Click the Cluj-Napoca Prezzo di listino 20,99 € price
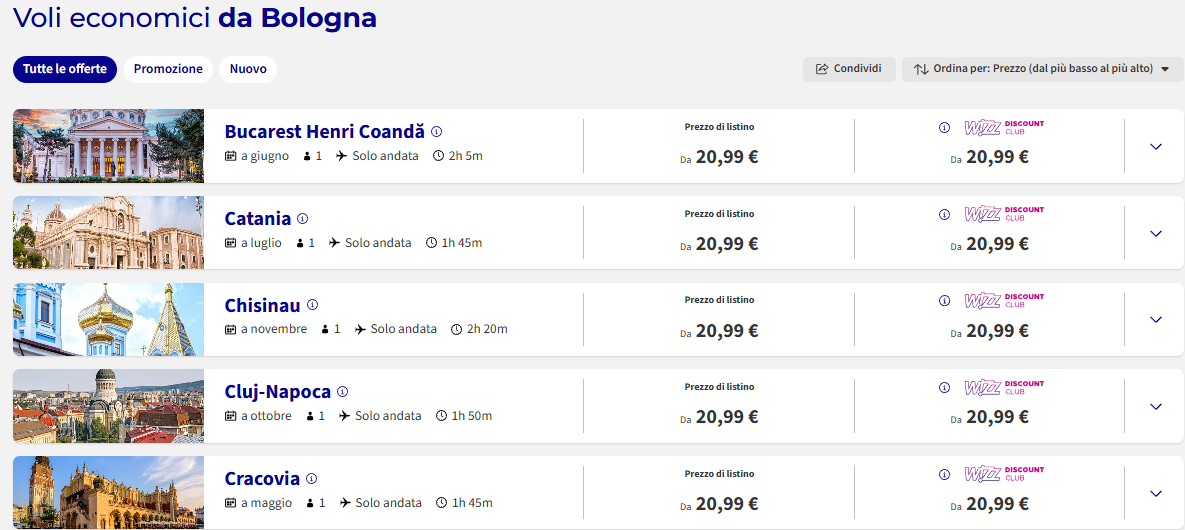The height and width of the screenshot is (530, 1185). pyautogui.click(x=719, y=417)
